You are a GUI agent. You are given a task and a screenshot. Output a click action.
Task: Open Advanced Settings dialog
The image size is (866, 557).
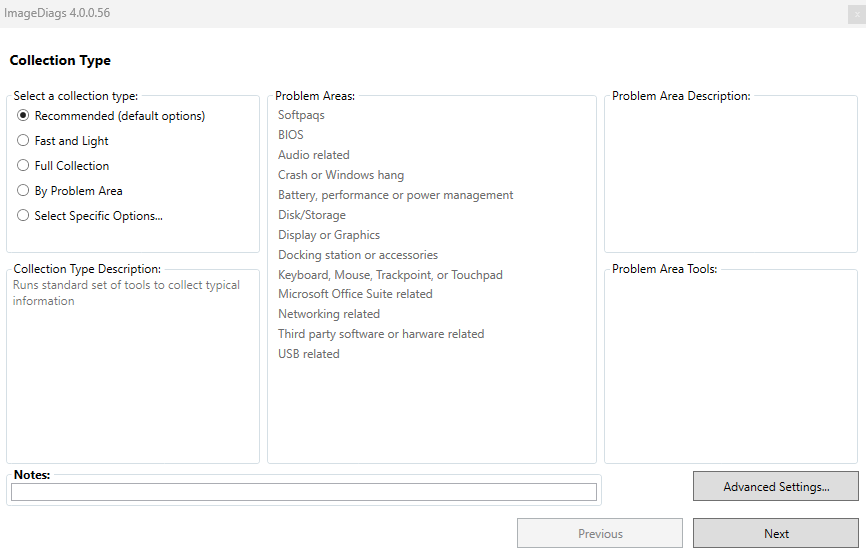(x=775, y=487)
